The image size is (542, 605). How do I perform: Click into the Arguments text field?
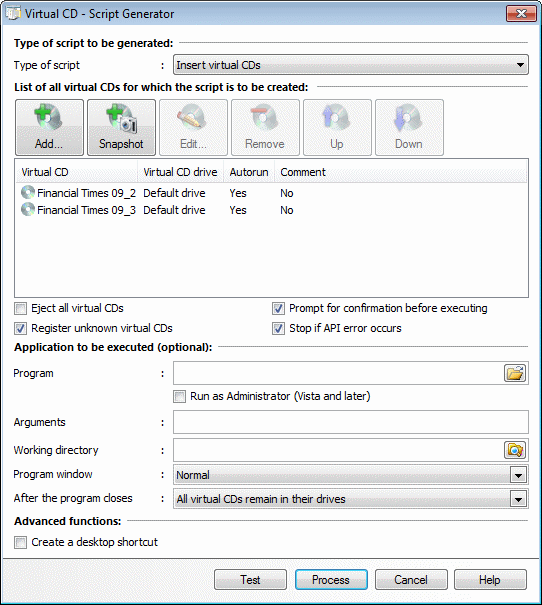point(351,422)
